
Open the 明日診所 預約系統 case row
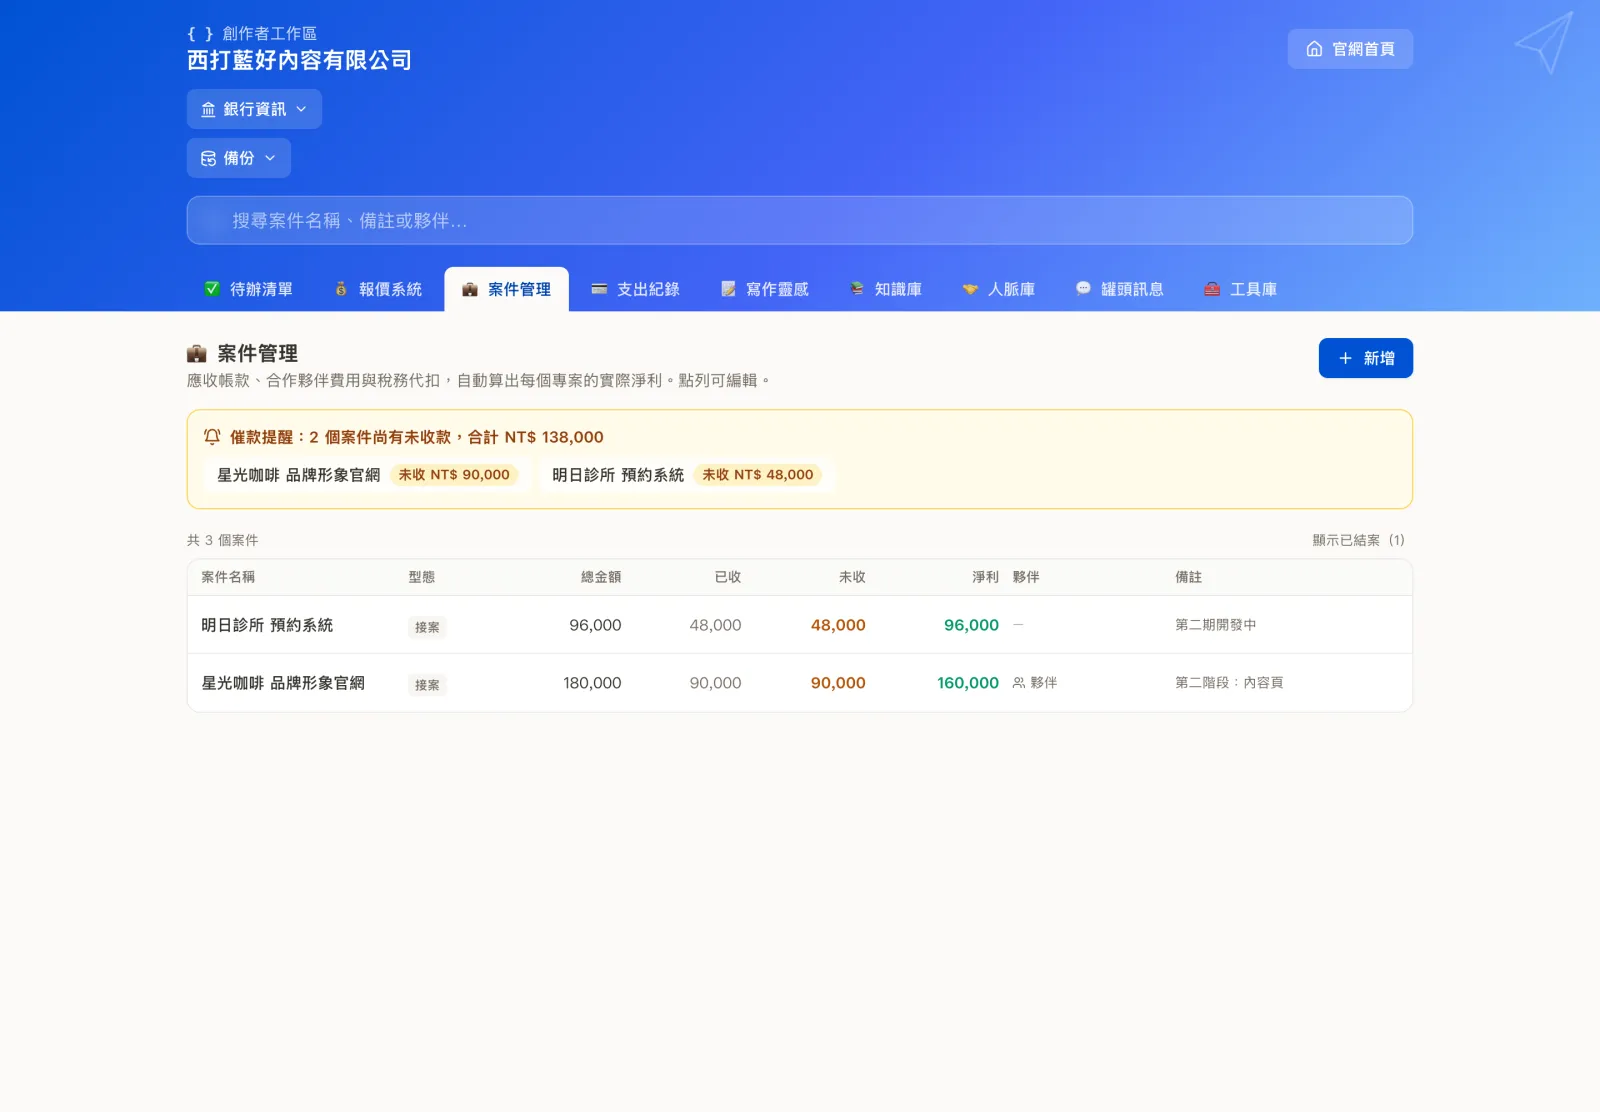coord(800,625)
